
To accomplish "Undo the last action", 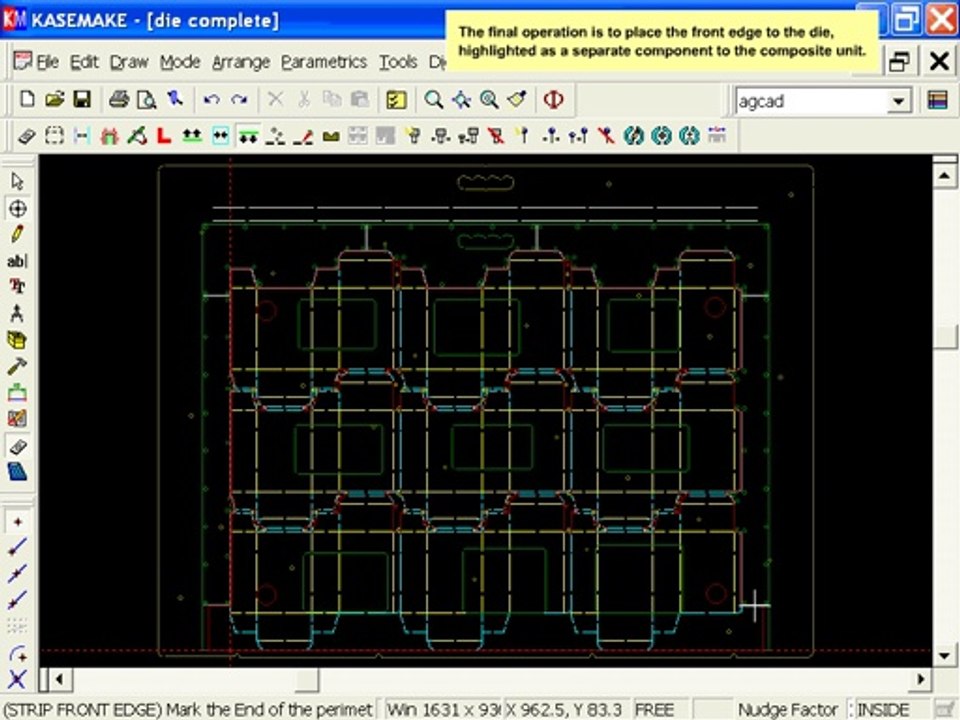I will click(212, 99).
